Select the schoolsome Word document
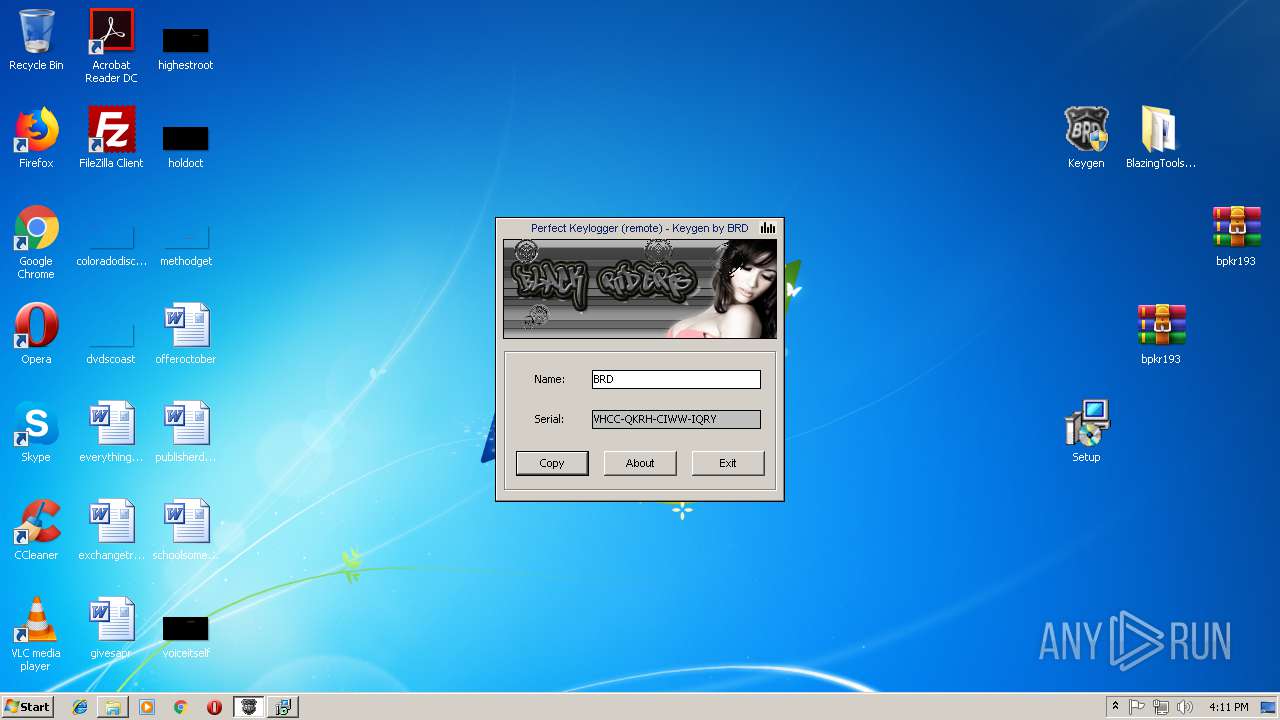This screenshot has width=1280, height=720. (x=186, y=530)
